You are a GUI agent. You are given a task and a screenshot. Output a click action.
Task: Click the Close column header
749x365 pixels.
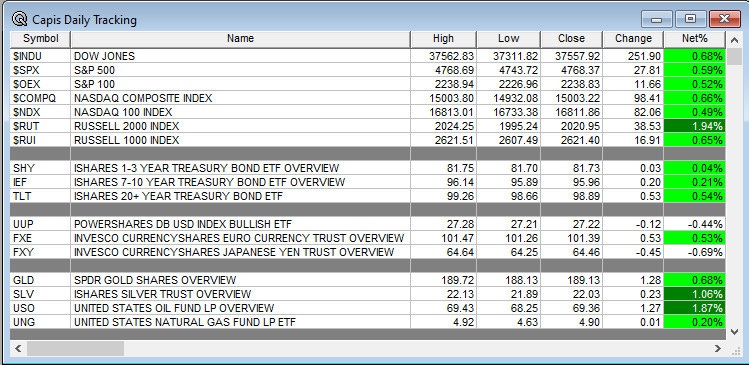(x=571, y=39)
